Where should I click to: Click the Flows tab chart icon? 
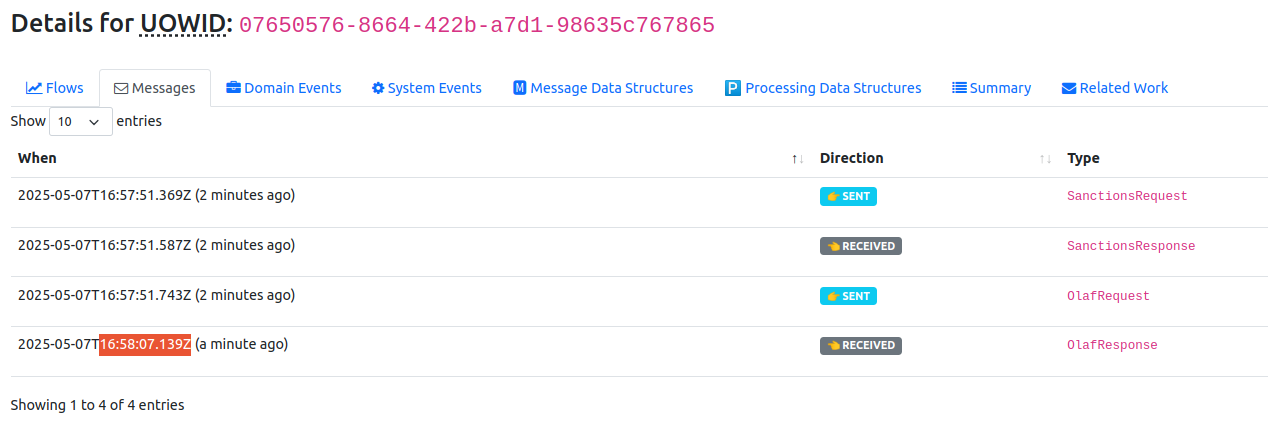point(34,88)
